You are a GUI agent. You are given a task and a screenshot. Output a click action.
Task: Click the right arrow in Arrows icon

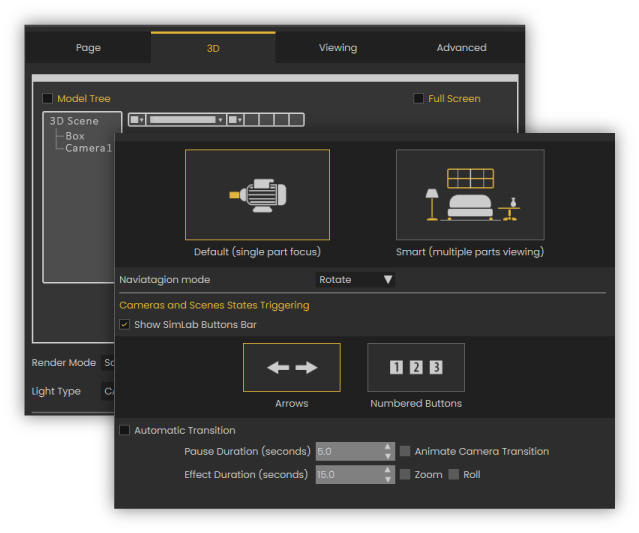[305, 368]
